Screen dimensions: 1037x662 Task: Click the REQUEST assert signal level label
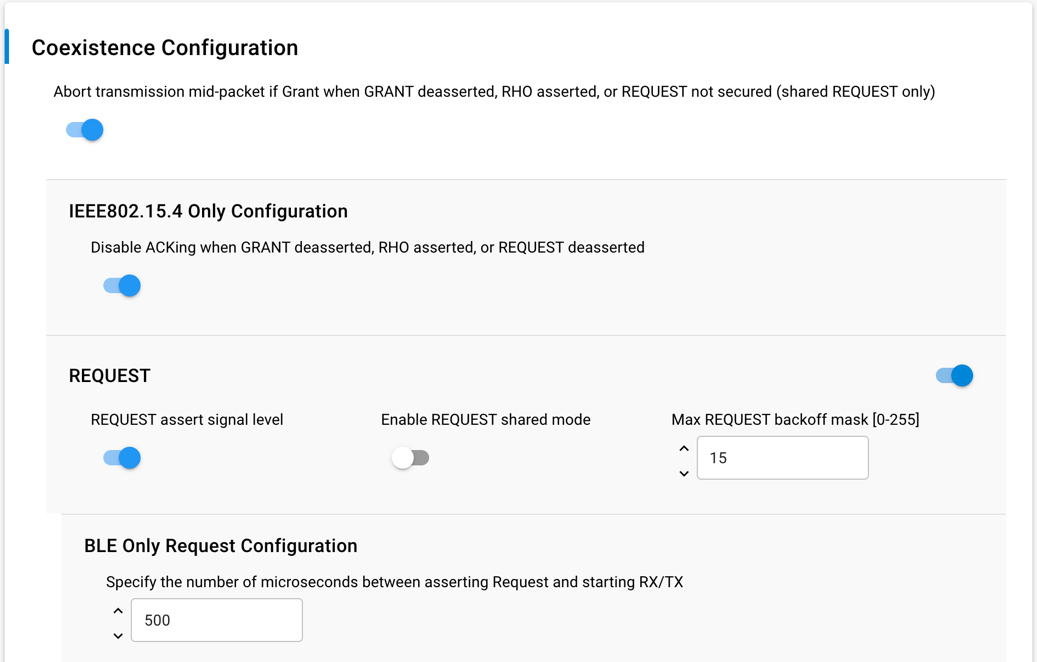point(187,420)
